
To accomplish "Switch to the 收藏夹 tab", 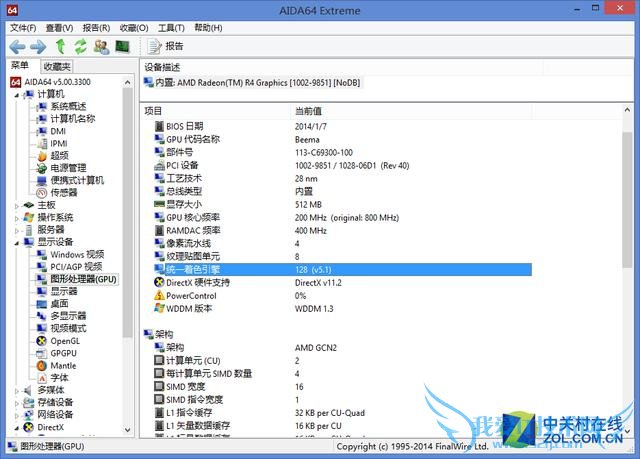I will (57, 67).
